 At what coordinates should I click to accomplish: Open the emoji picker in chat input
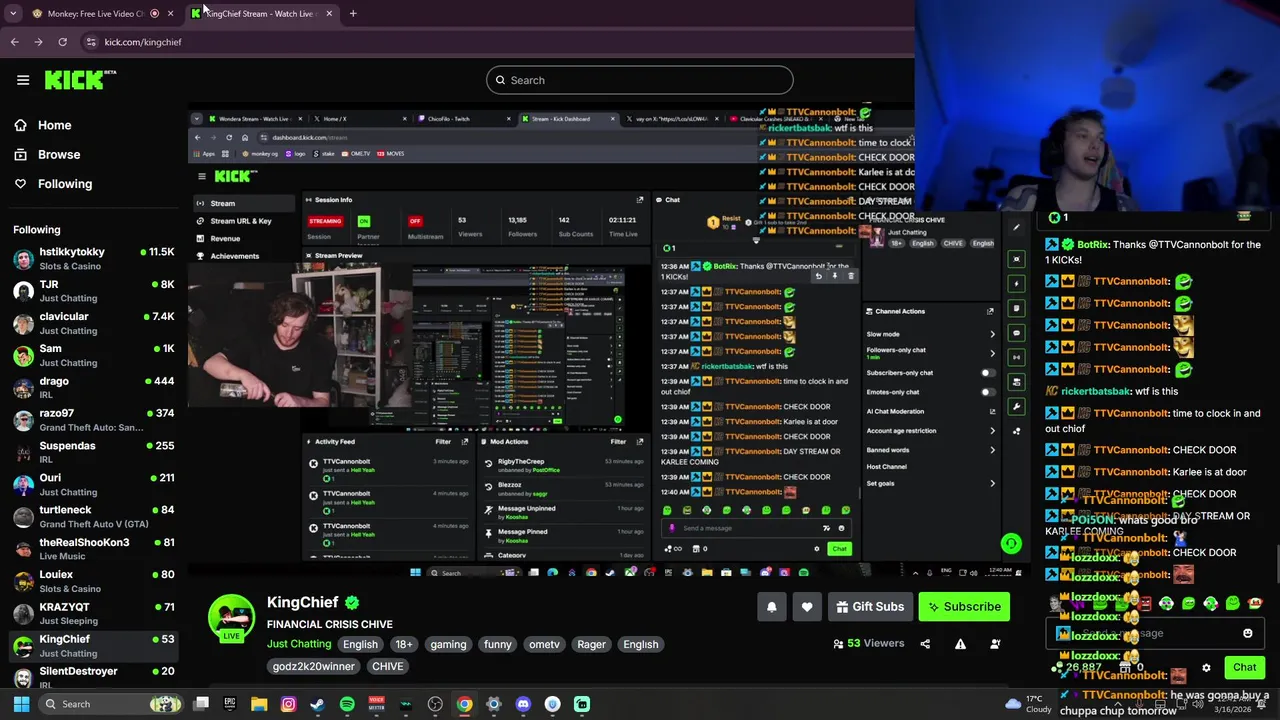coord(1247,633)
